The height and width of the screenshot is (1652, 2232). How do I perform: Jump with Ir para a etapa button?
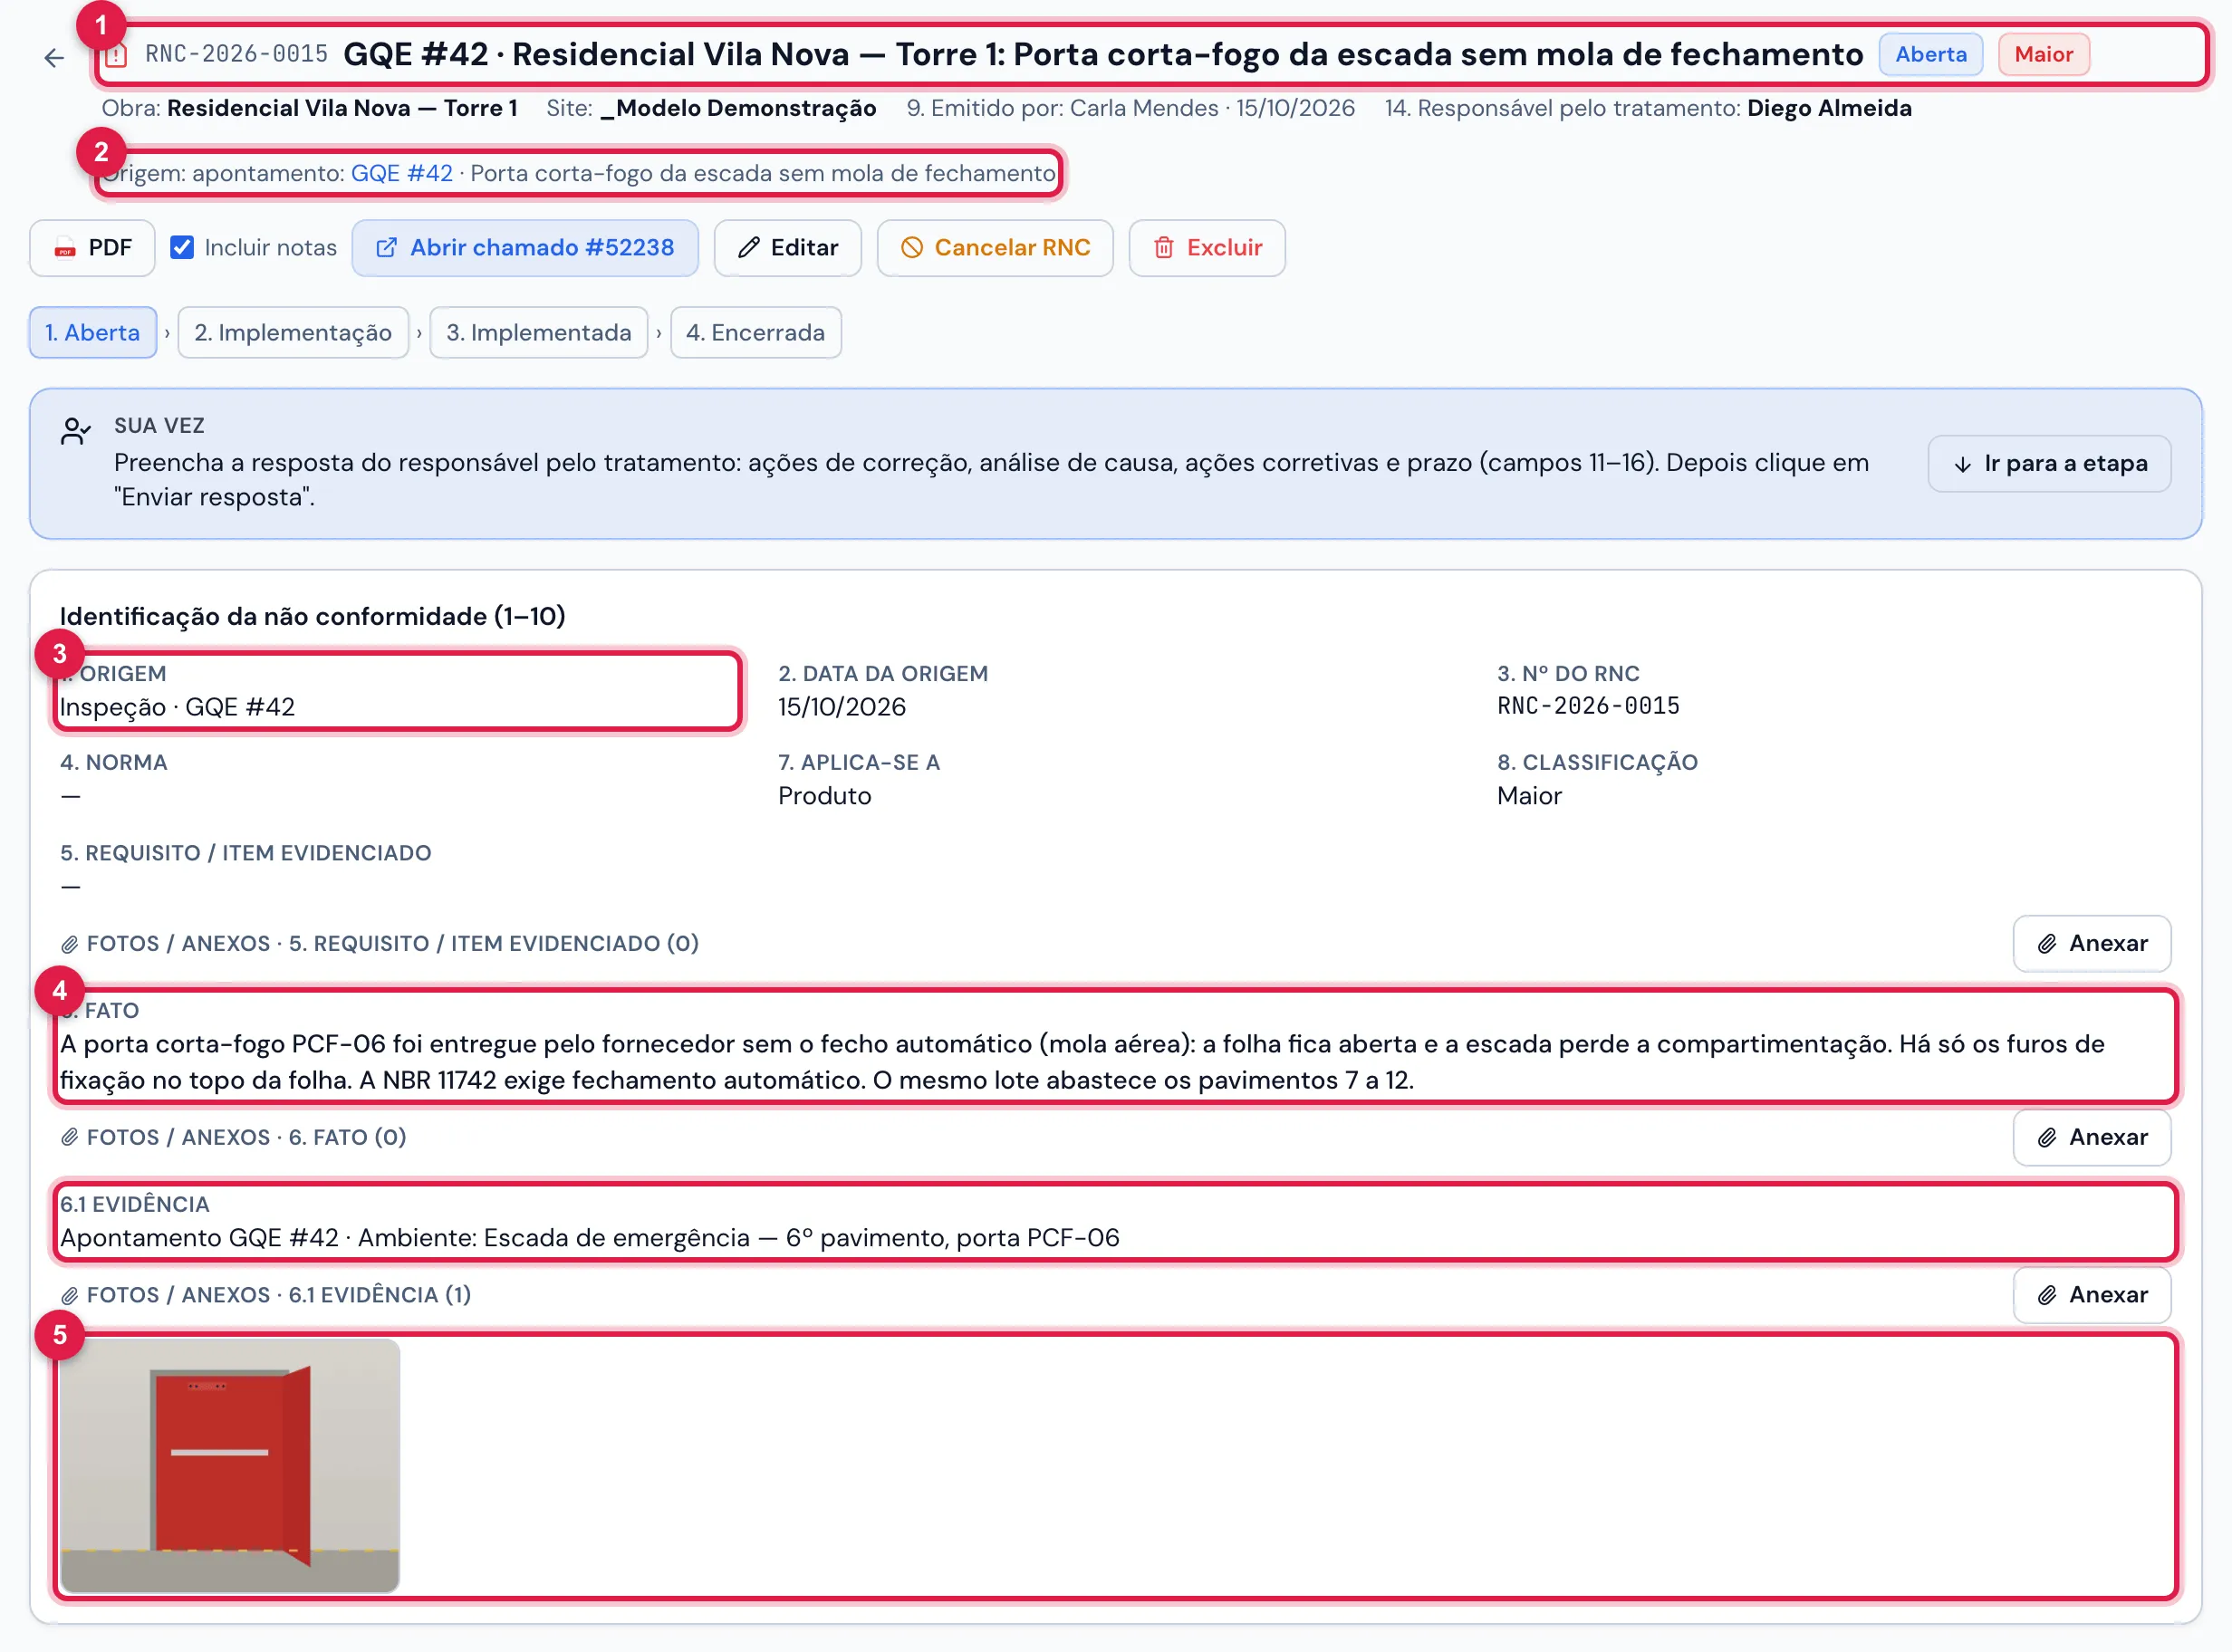coord(2049,464)
